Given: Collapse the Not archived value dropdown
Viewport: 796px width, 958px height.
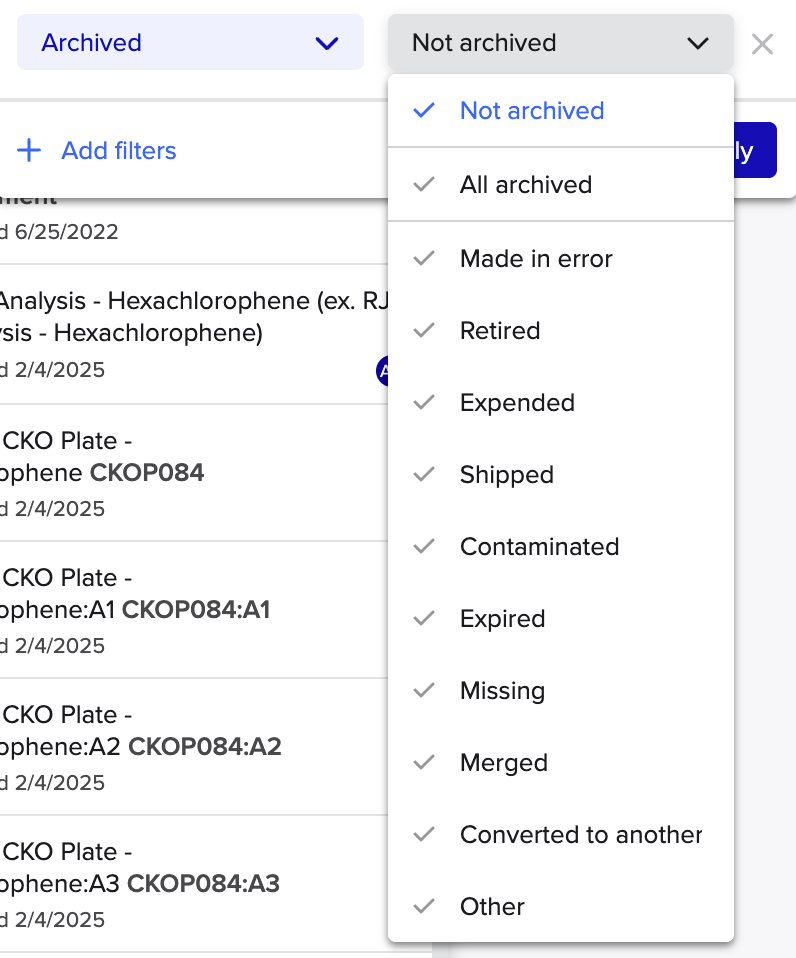Looking at the screenshot, I should coord(560,43).
